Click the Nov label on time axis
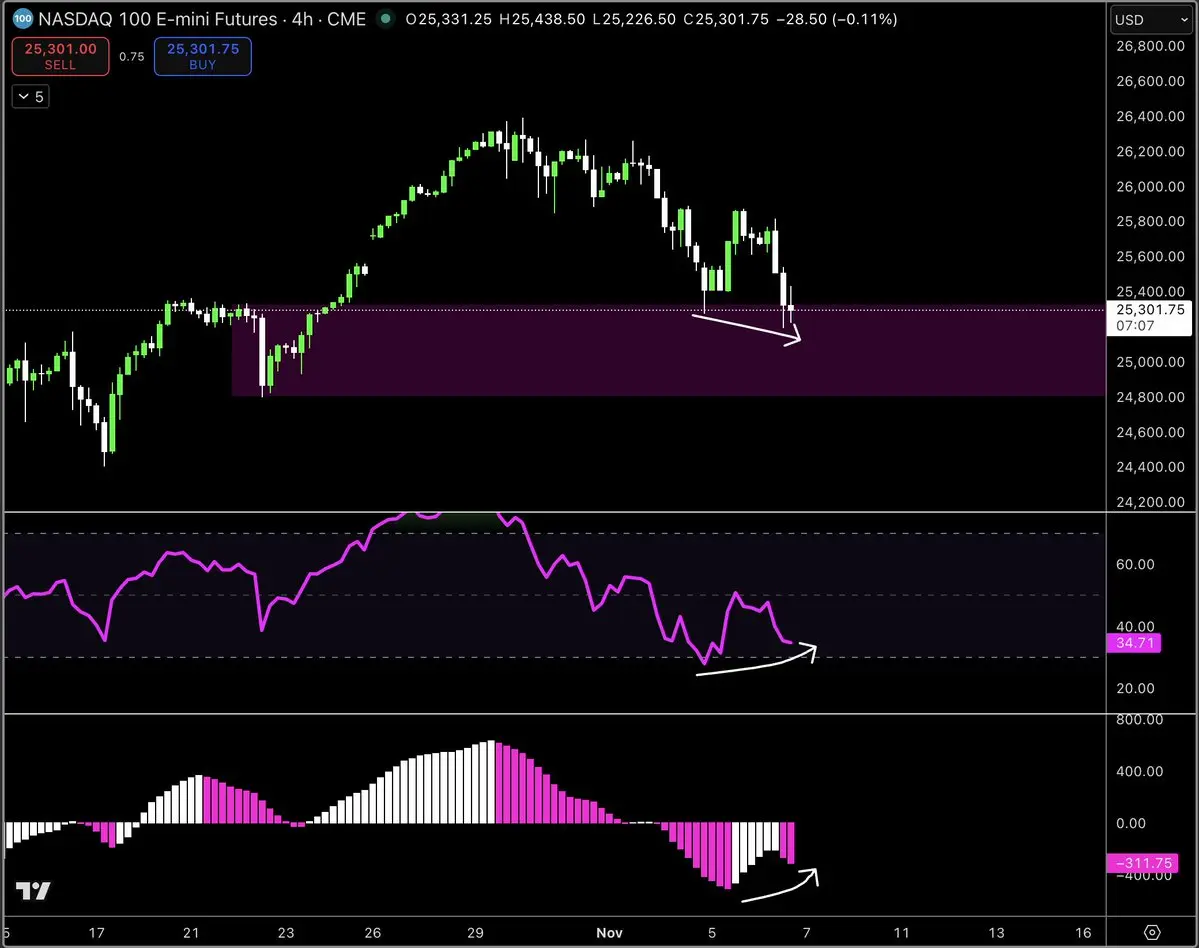This screenshot has width=1199, height=948. (609, 933)
